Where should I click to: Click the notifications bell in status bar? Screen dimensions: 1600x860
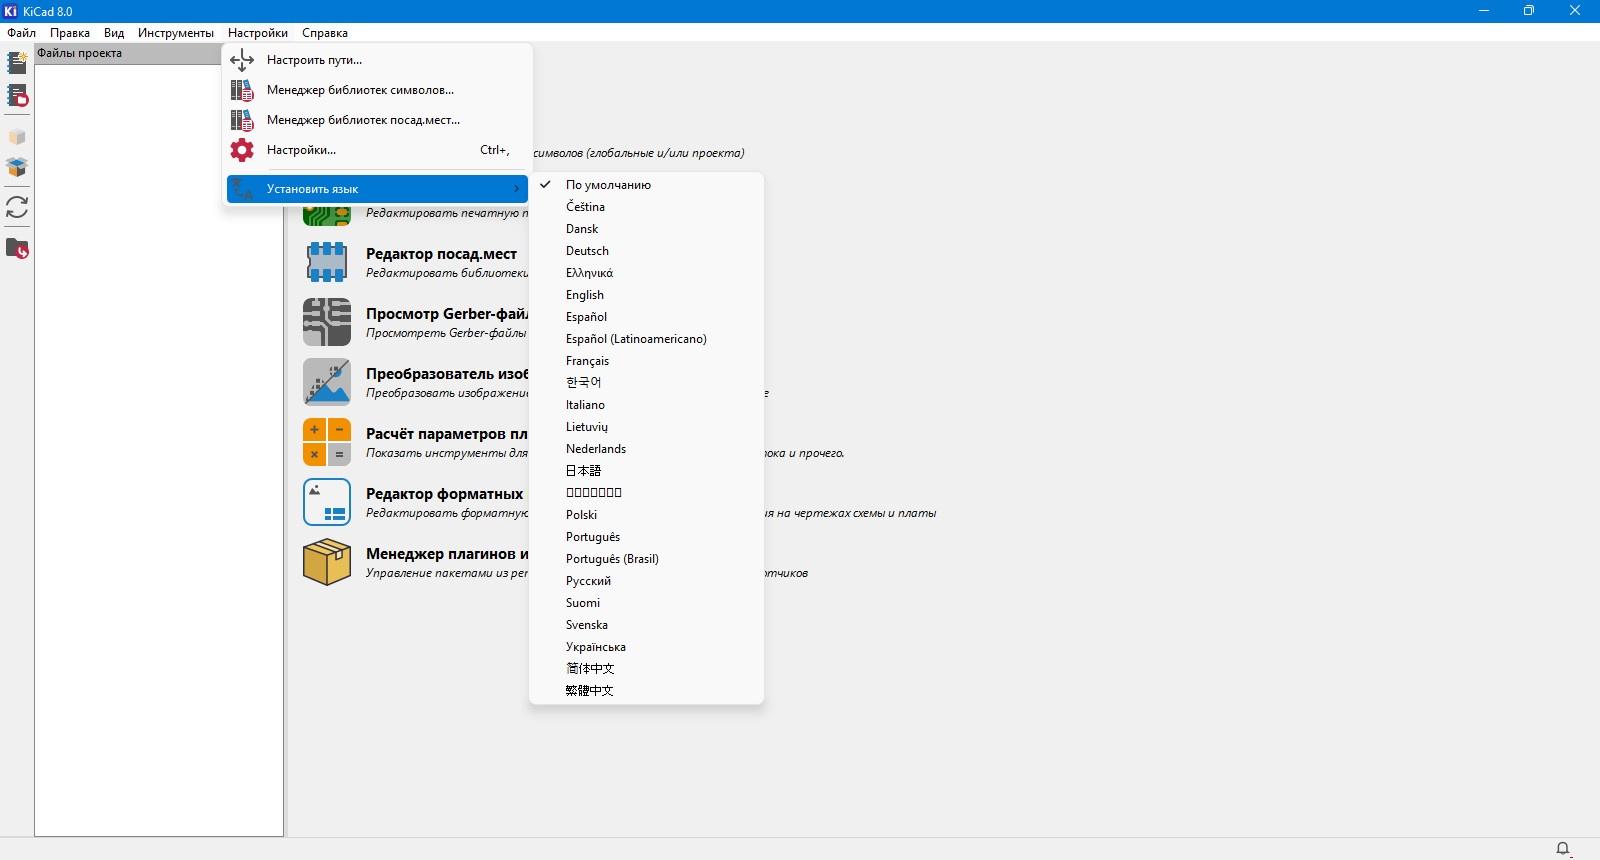click(1563, 849)
